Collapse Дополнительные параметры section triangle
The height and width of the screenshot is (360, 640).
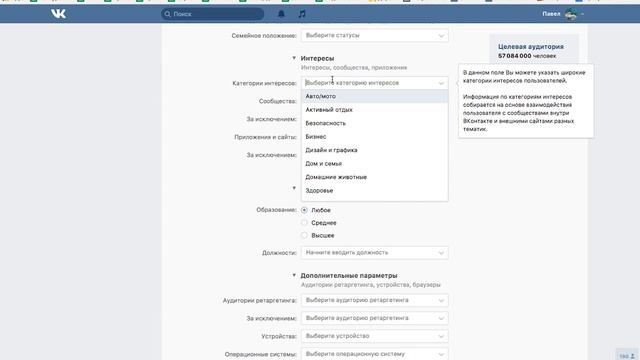[294, 276]
